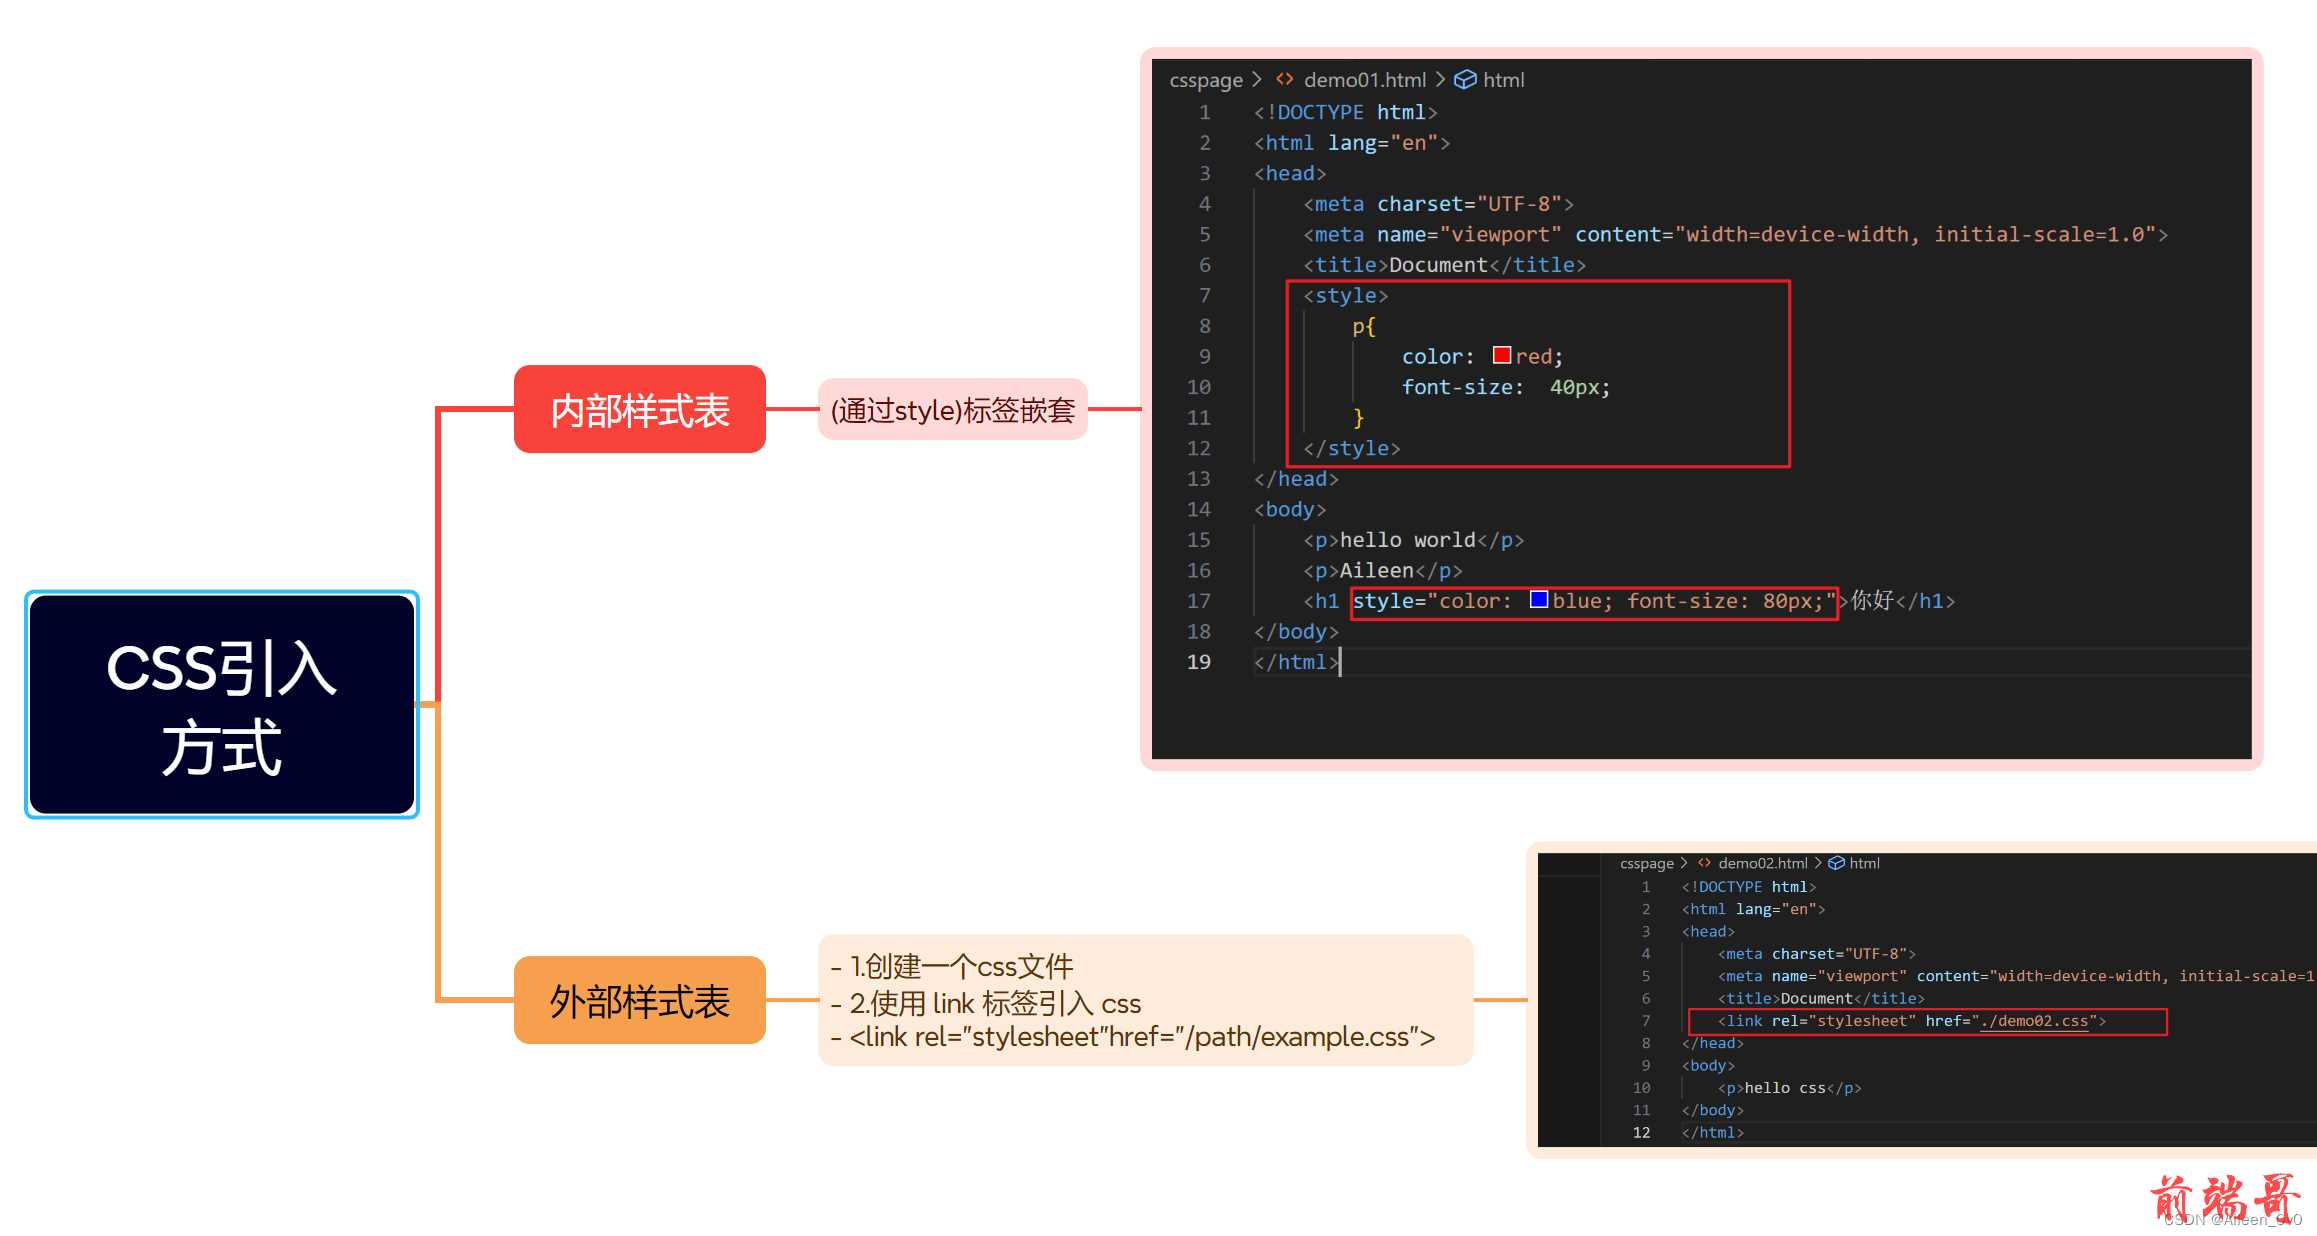The image size is (2317, 1236).
Task: Click <title>Document</title> in demo02 editor
Action: (x=1821, y=998)
